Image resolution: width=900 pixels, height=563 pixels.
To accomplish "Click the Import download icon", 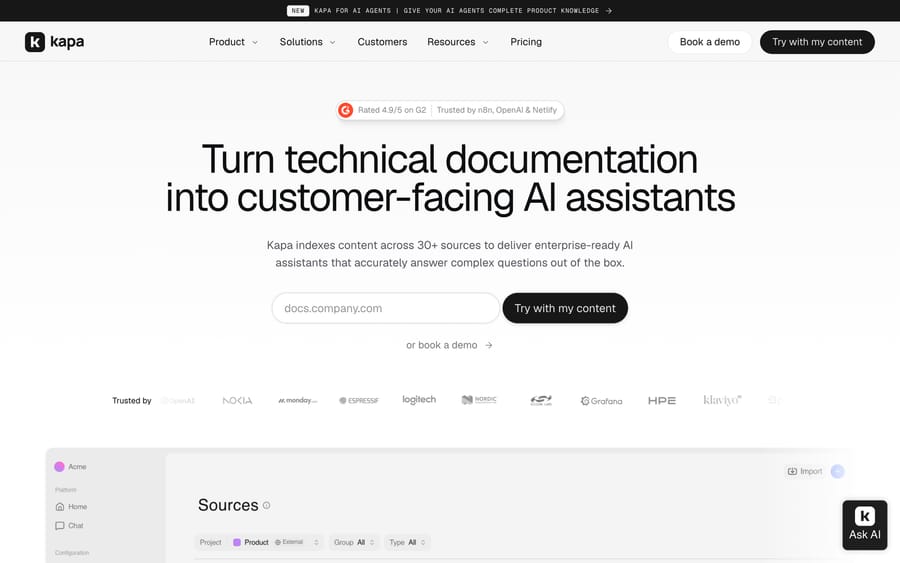I will click(792, 471).
